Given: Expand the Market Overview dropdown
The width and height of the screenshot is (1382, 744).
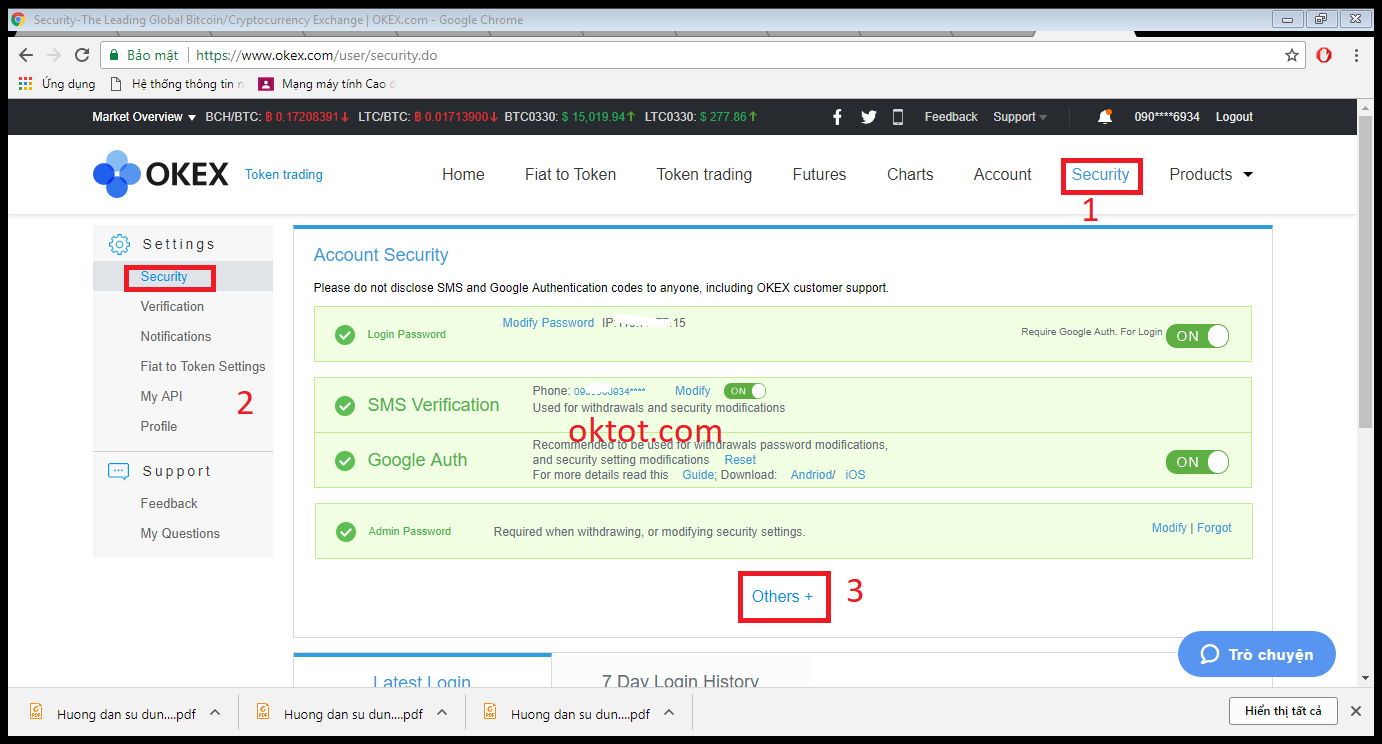Looking at the screenshot, I should tap(144, 117).
